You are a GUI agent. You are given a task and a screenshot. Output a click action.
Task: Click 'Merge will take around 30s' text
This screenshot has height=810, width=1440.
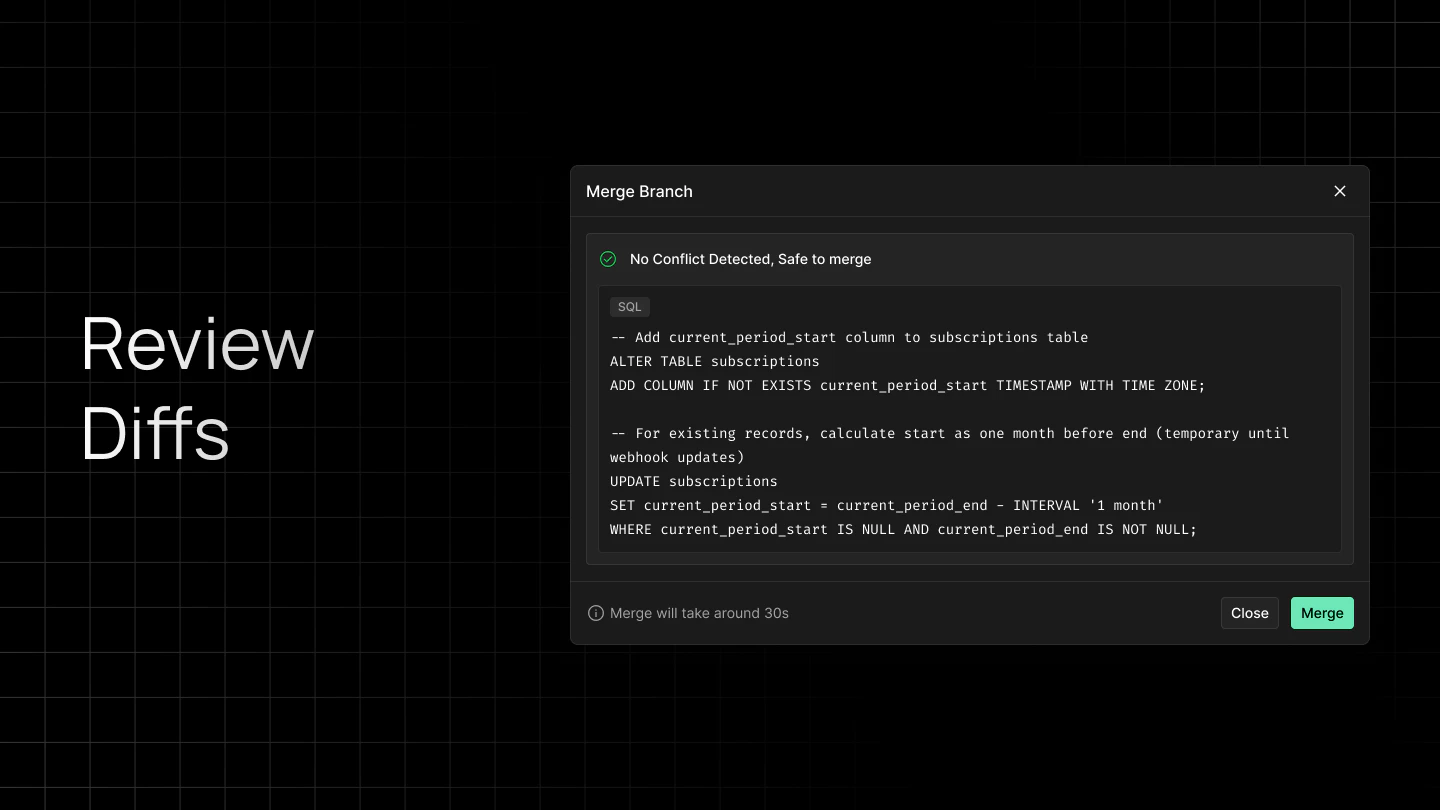coord(699,613)
